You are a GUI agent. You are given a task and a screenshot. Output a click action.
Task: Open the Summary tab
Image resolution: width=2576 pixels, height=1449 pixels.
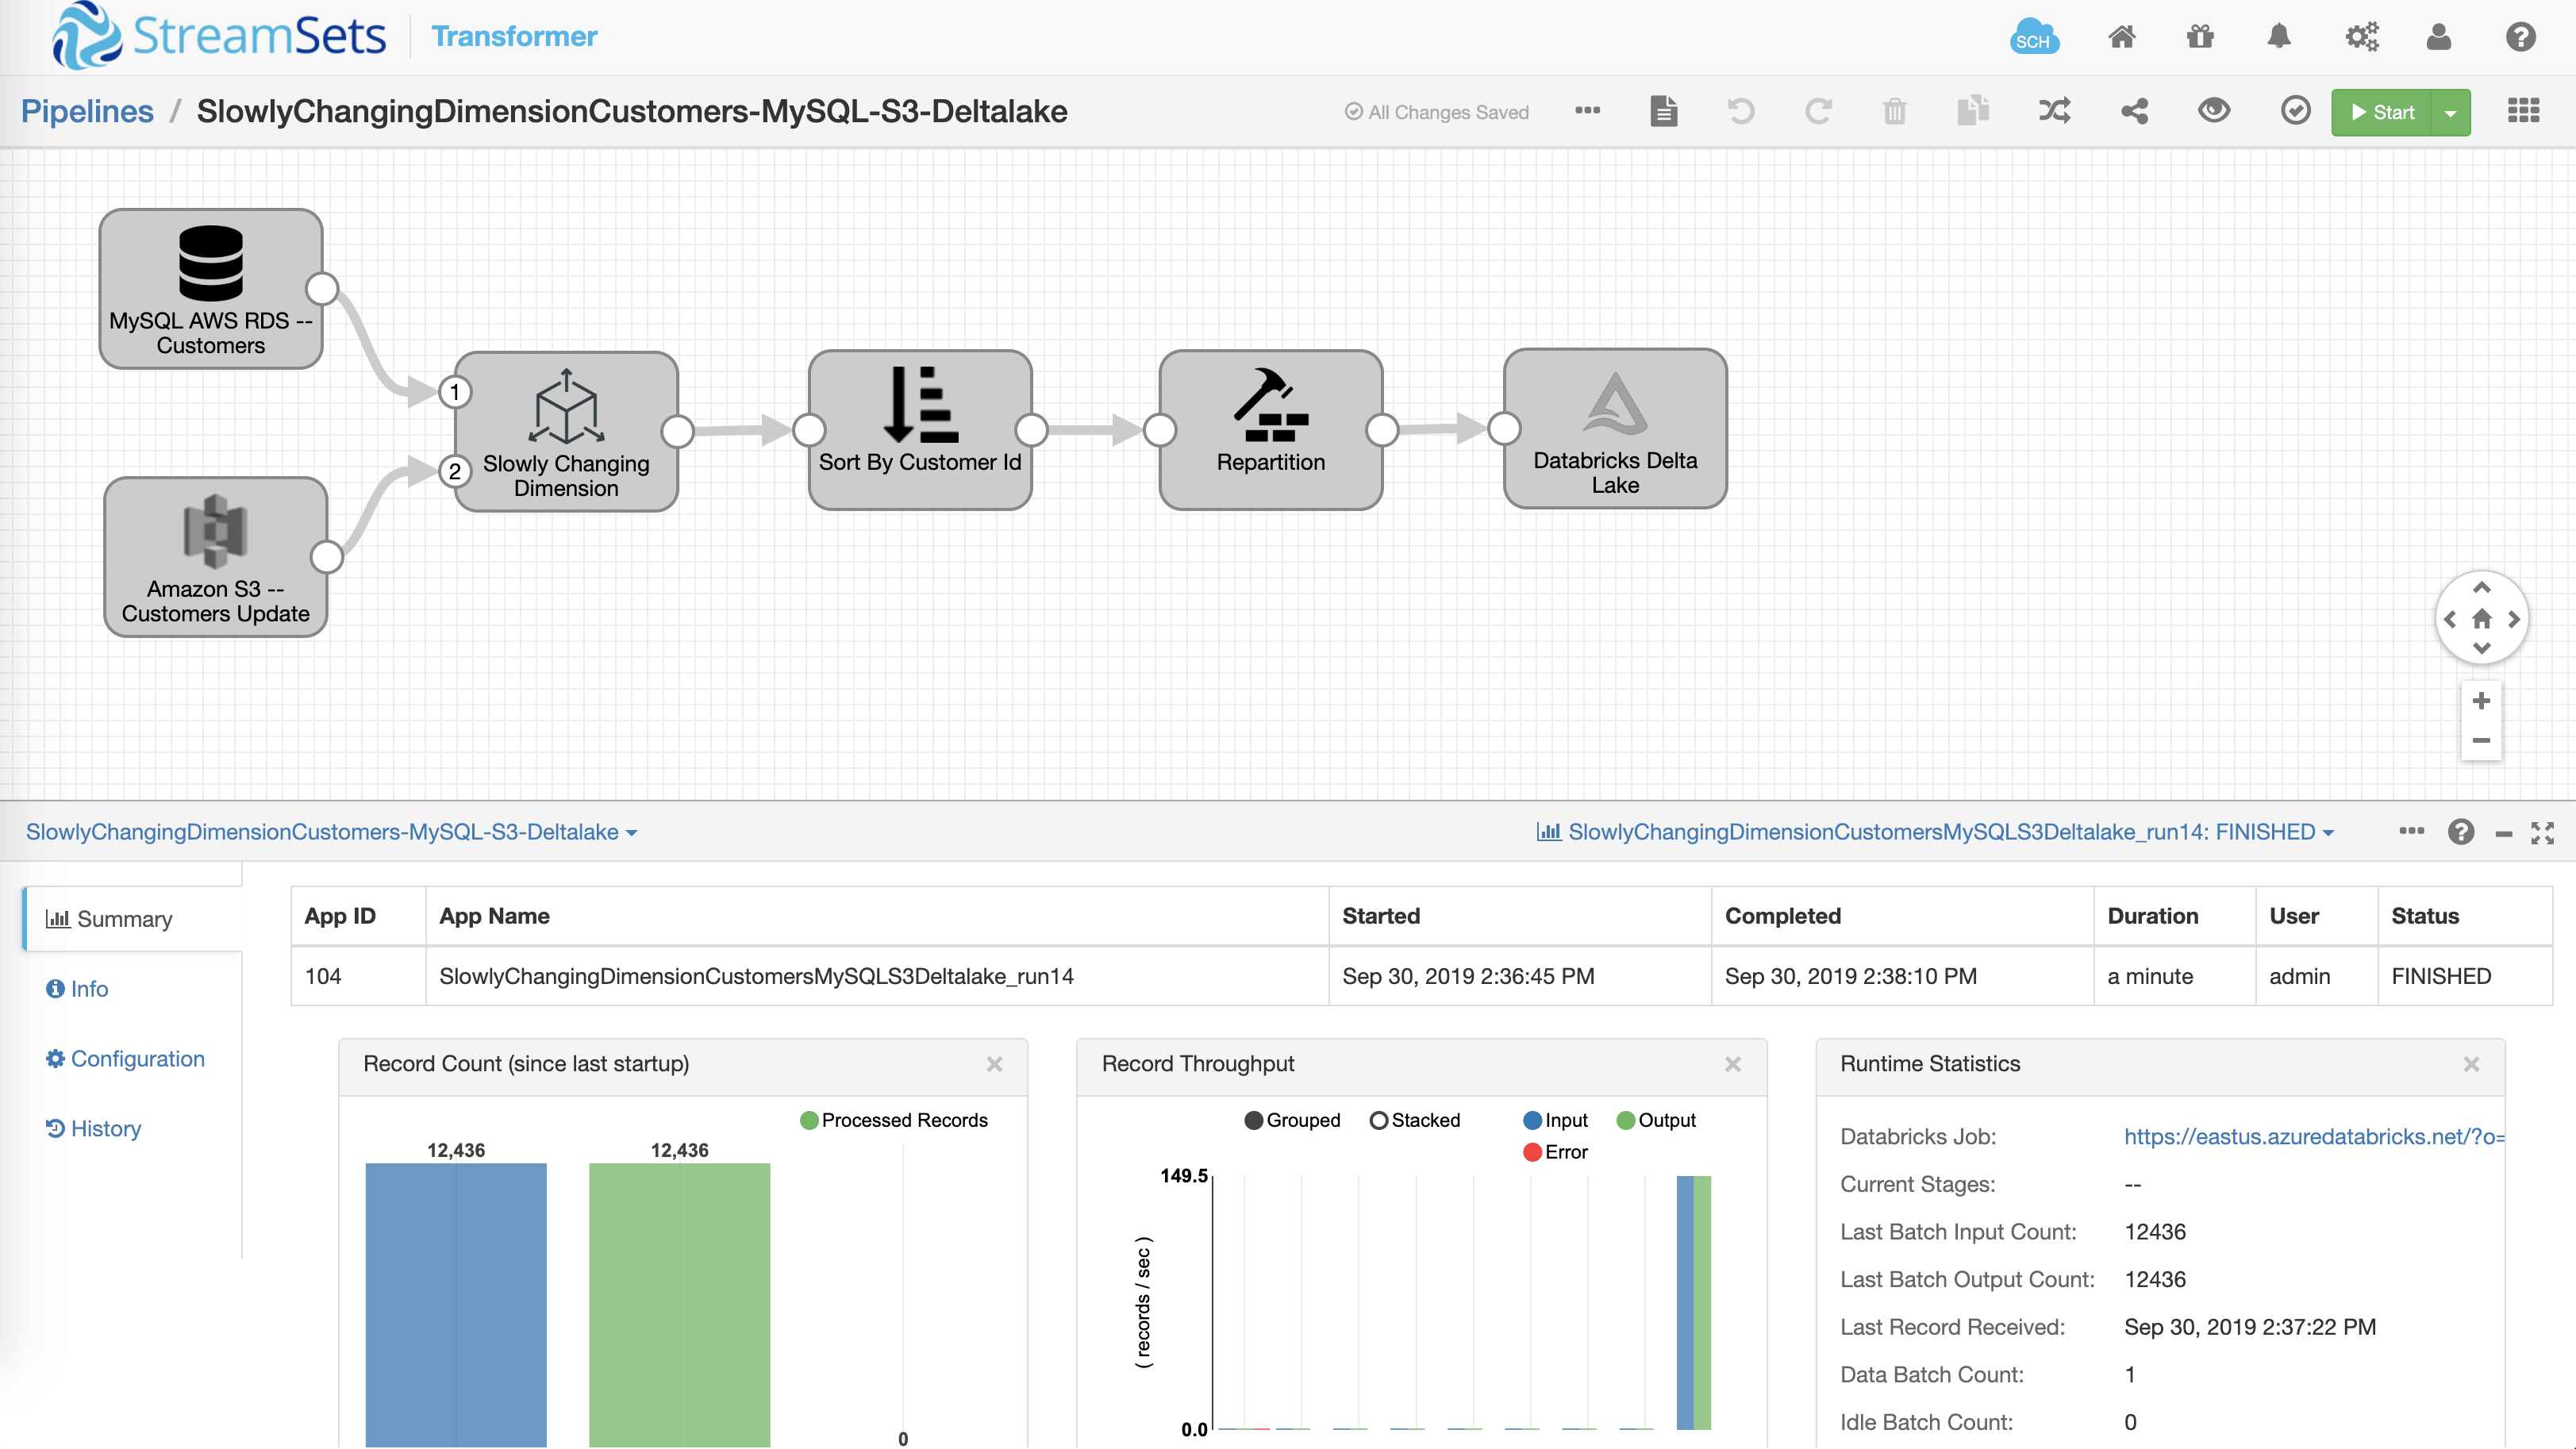coord(133,919)
